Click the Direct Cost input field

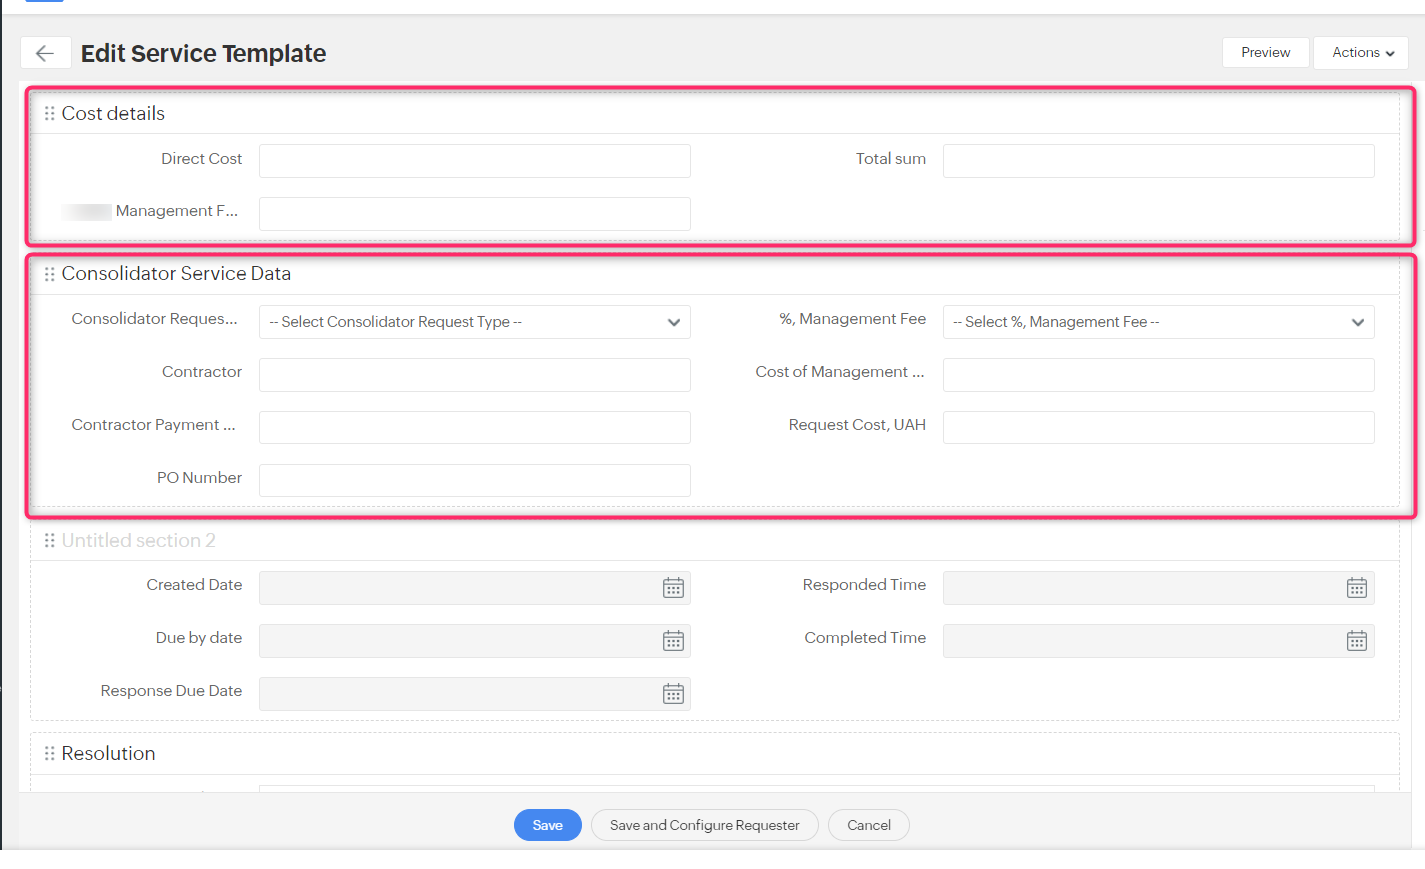474,161
